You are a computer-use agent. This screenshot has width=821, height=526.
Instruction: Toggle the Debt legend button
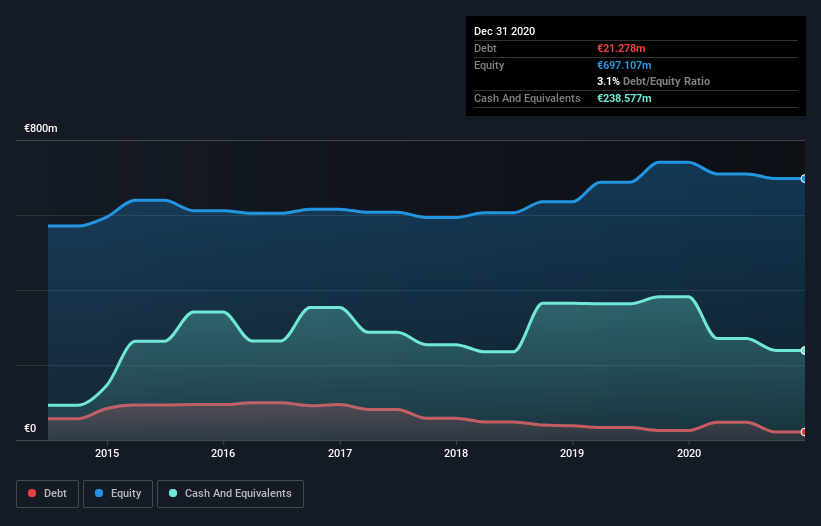click(x=48, y=494)
